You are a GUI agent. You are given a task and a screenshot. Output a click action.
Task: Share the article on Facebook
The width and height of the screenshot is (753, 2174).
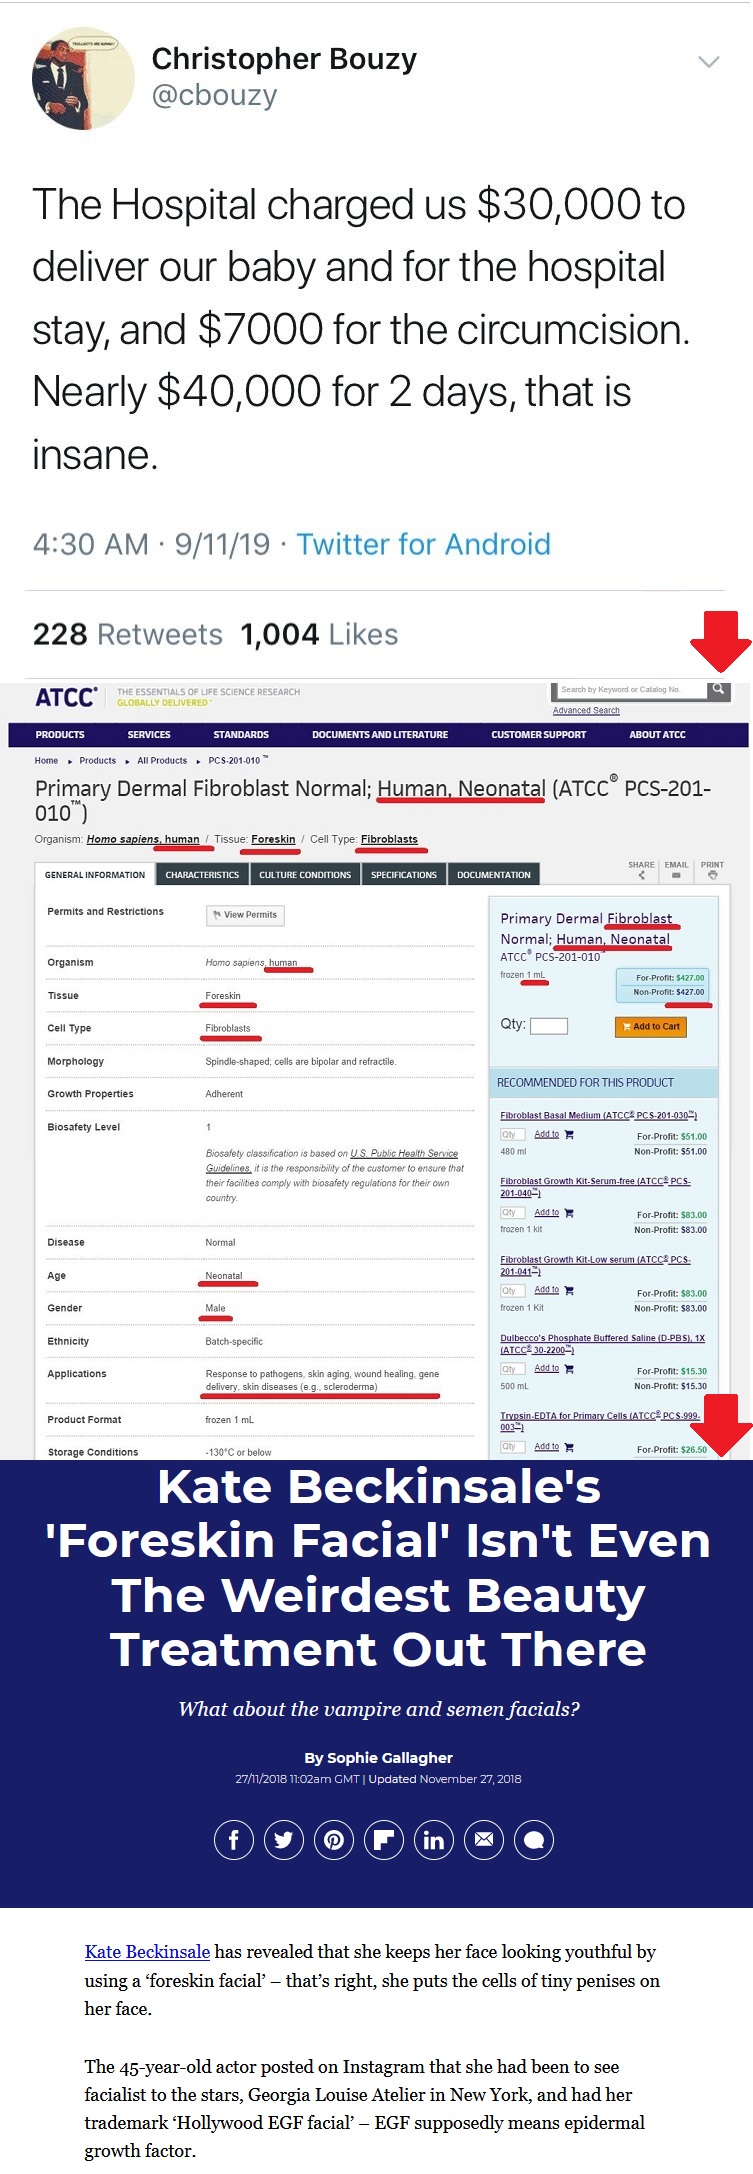(234, 1839)
